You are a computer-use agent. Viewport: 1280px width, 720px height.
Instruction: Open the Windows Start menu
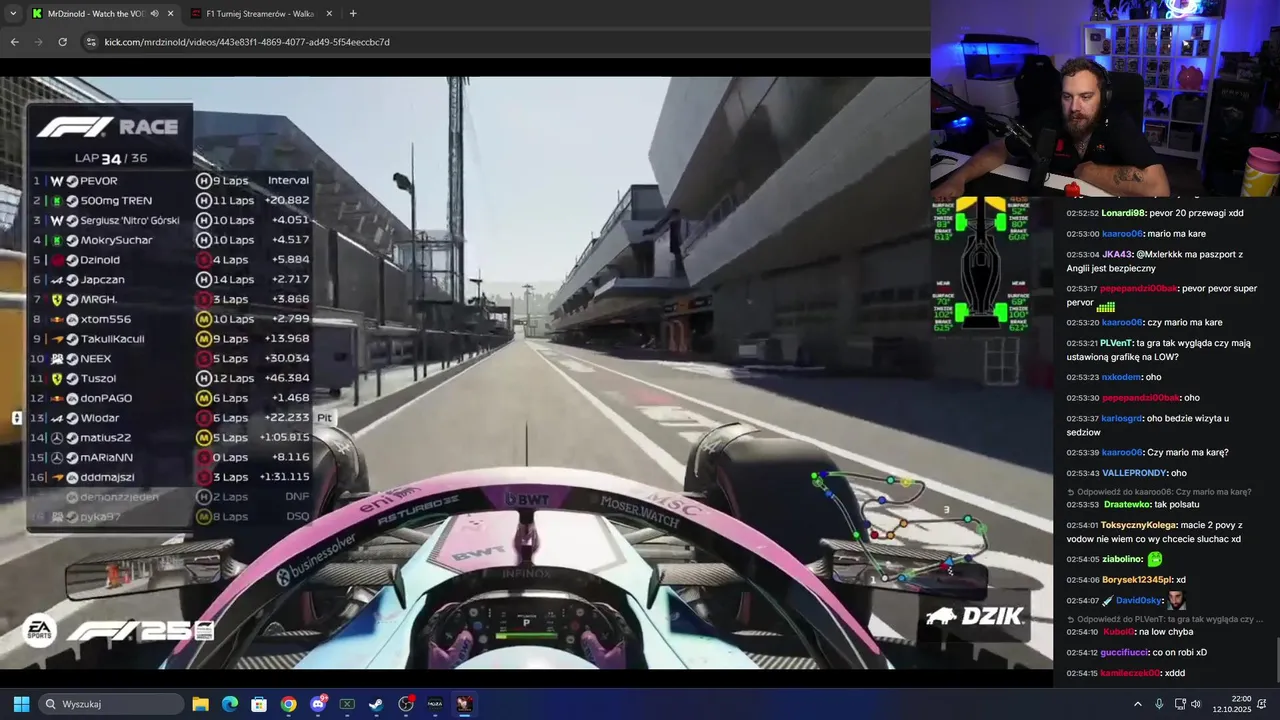click(x=21, y=704)
